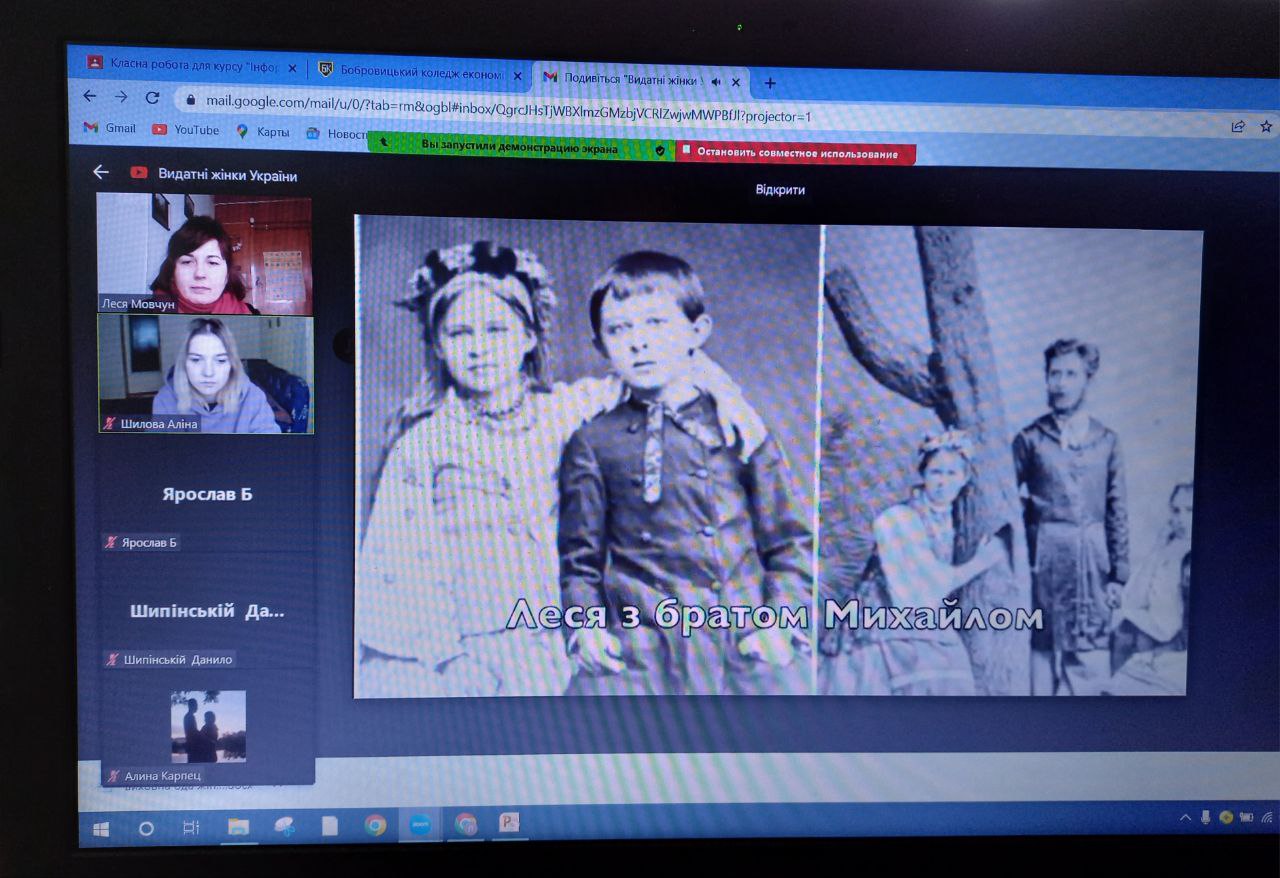Switch to Zoom from the taskbar
The height and width of the screenshot is (878, 1280).
421,825
